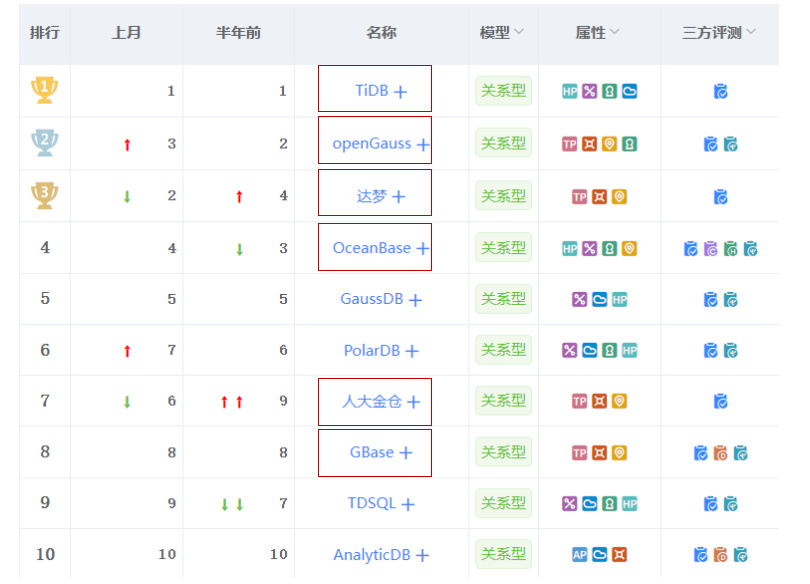This screenshot has width=810, height=584.
Task: Click the bronze third-place trophy icon
Action: 44,195
